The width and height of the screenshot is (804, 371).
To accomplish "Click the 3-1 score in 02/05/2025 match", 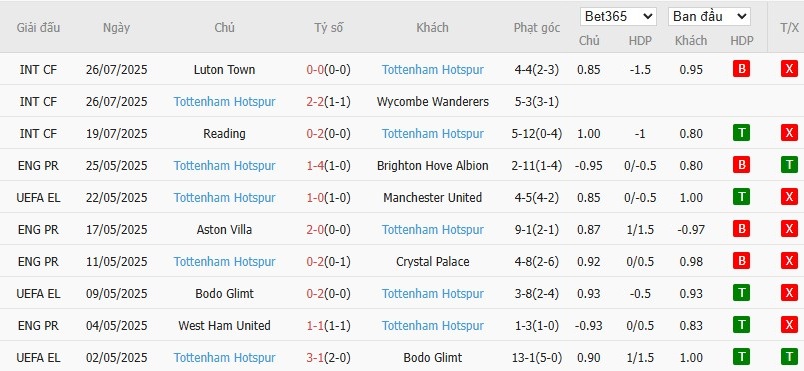I will coord(315,357).
